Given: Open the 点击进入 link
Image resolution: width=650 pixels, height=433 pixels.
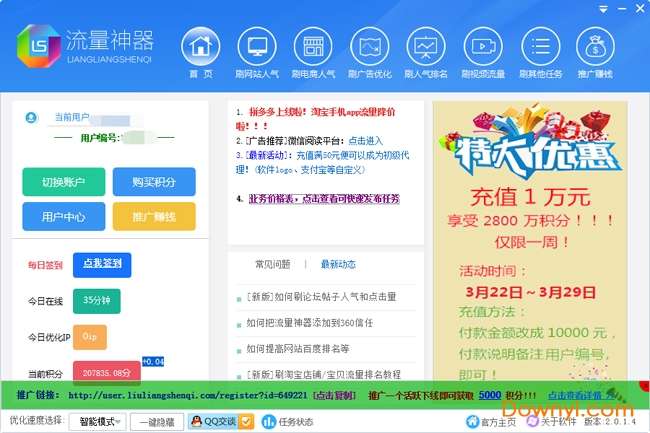Looking at the screenshot, I should coord(365,141).
